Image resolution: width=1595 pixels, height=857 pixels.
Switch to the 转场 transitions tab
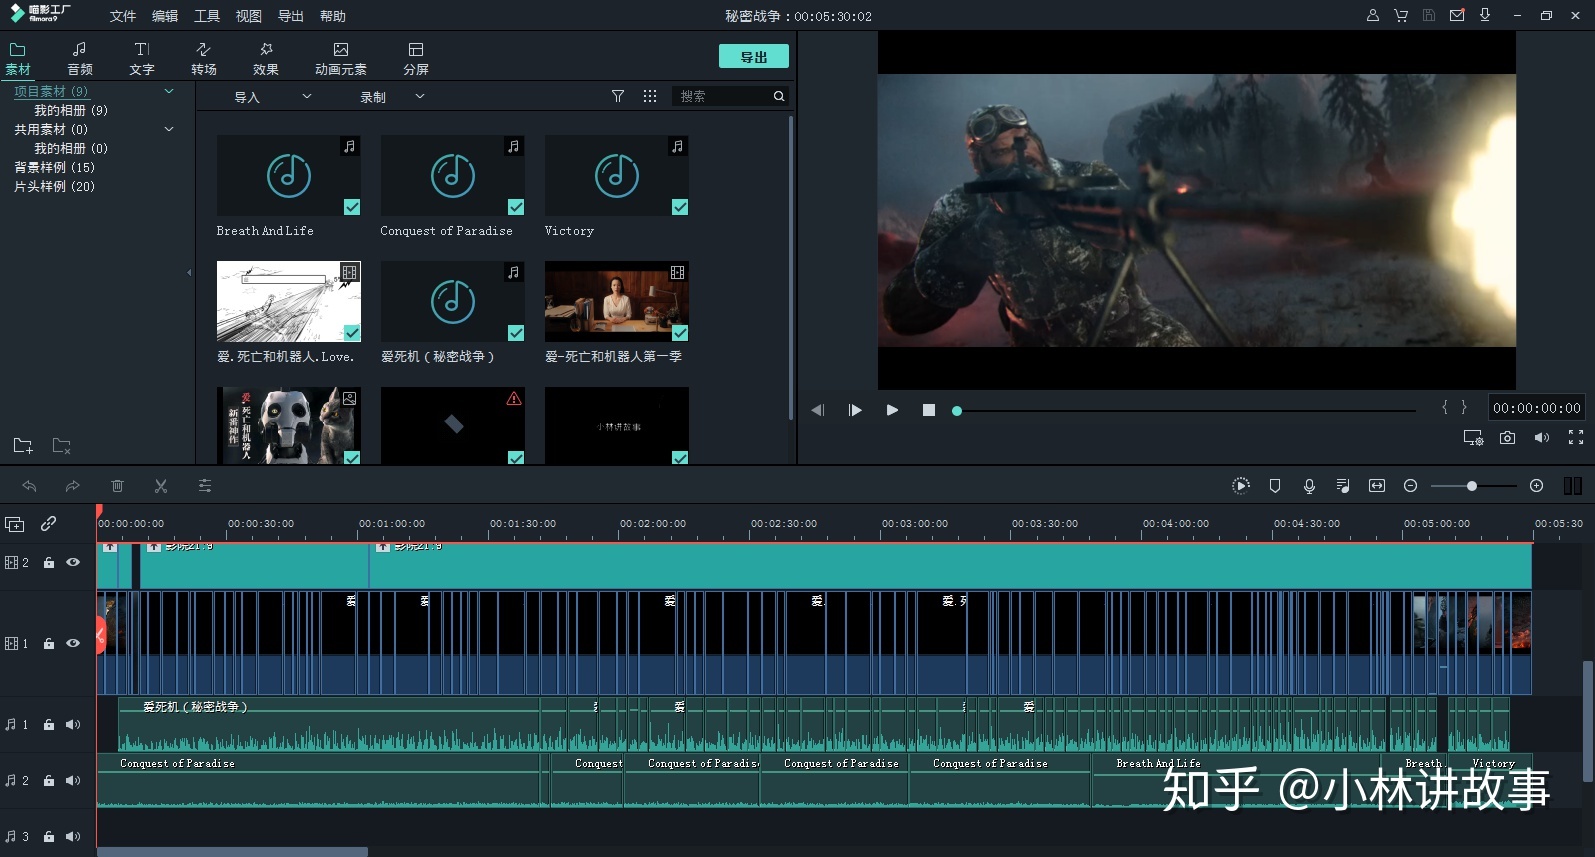pos(204,59)
